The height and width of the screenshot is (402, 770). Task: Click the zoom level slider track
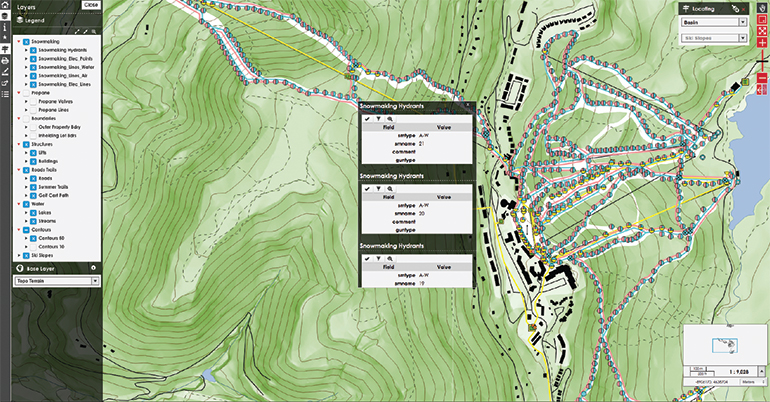click(762, 62)
